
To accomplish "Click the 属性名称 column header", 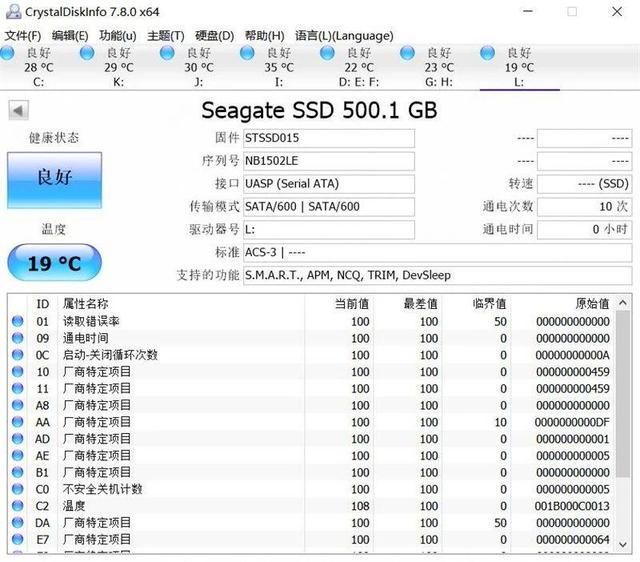I will [86, 304].
